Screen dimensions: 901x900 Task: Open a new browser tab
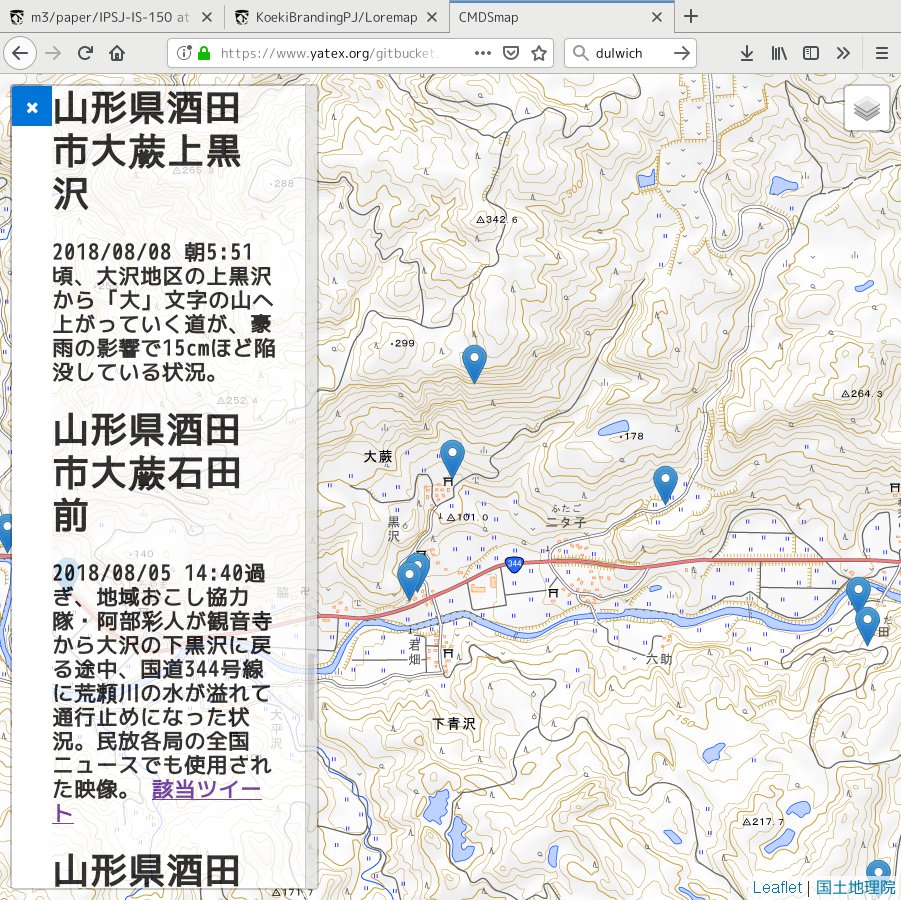coord(691,17)
